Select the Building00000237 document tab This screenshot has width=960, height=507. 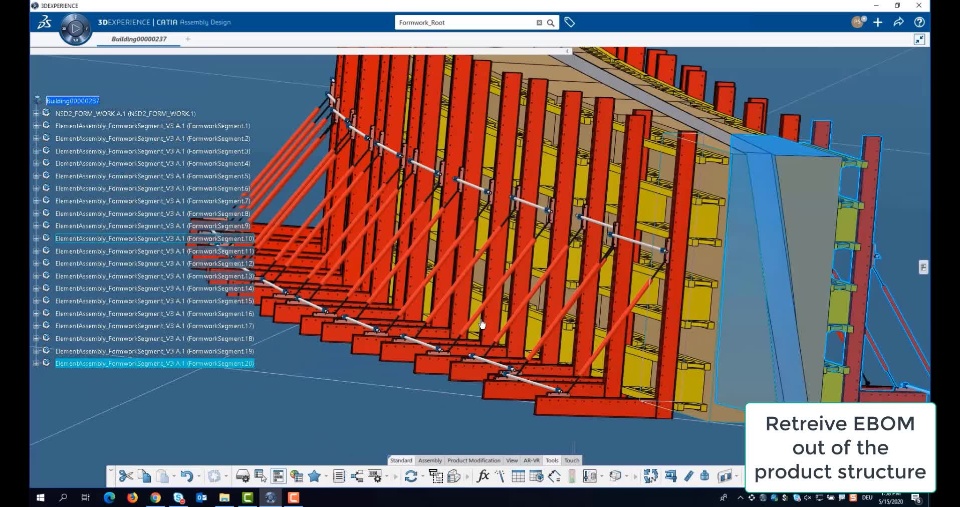click(138, 39)
